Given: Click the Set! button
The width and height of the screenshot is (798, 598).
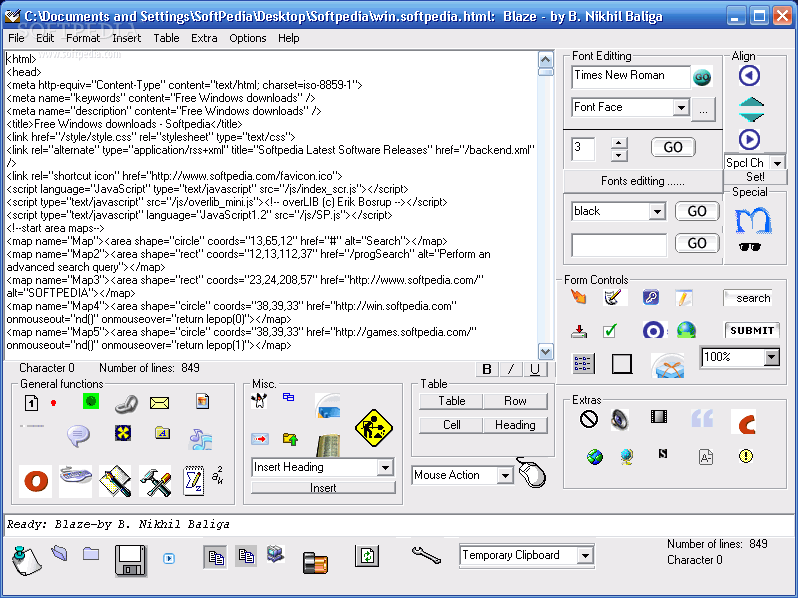Looking at the screenshot, I should [x=755, y=177].
